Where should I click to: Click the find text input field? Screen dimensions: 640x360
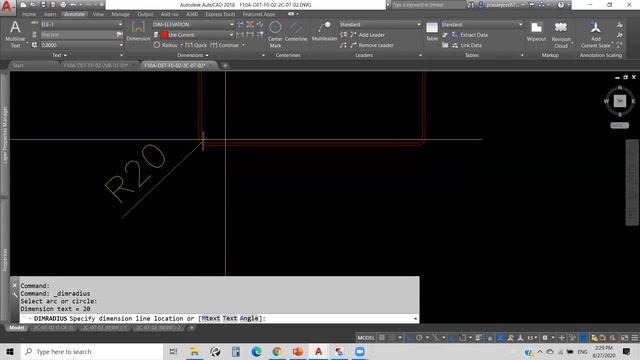pos(78,35)
